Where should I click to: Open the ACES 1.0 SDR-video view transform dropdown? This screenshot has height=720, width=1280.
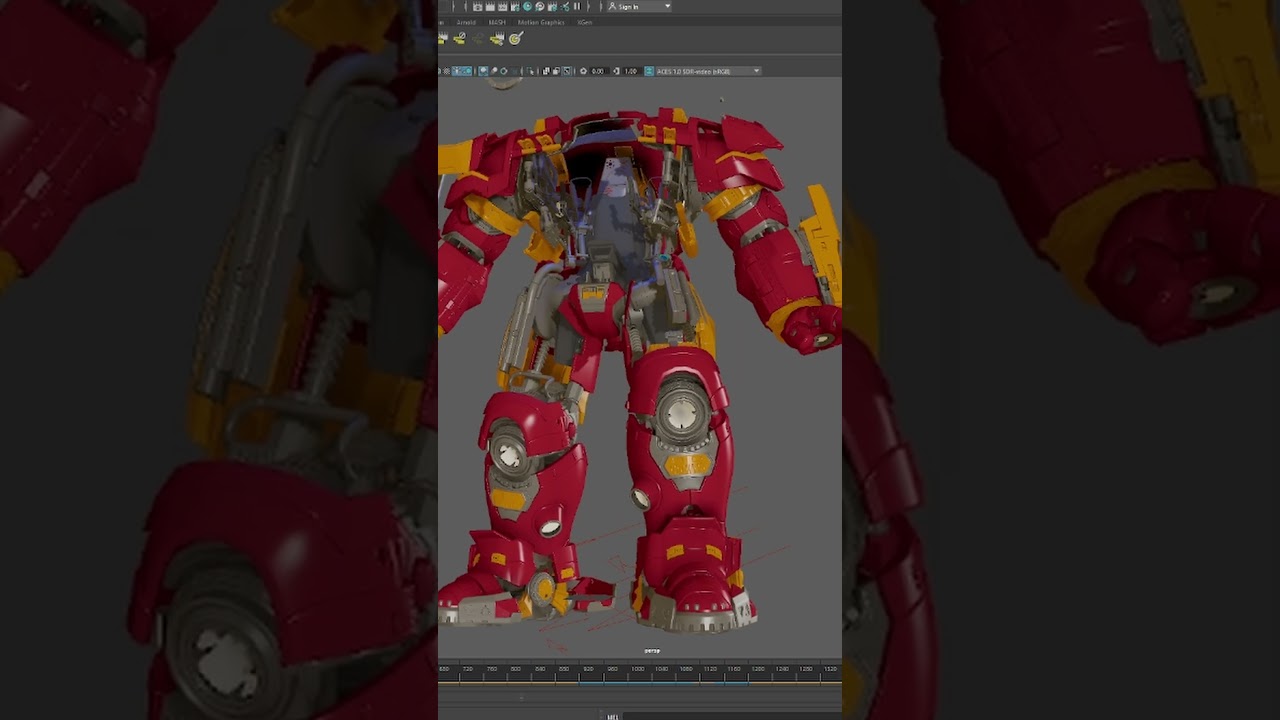pos(709,71)
